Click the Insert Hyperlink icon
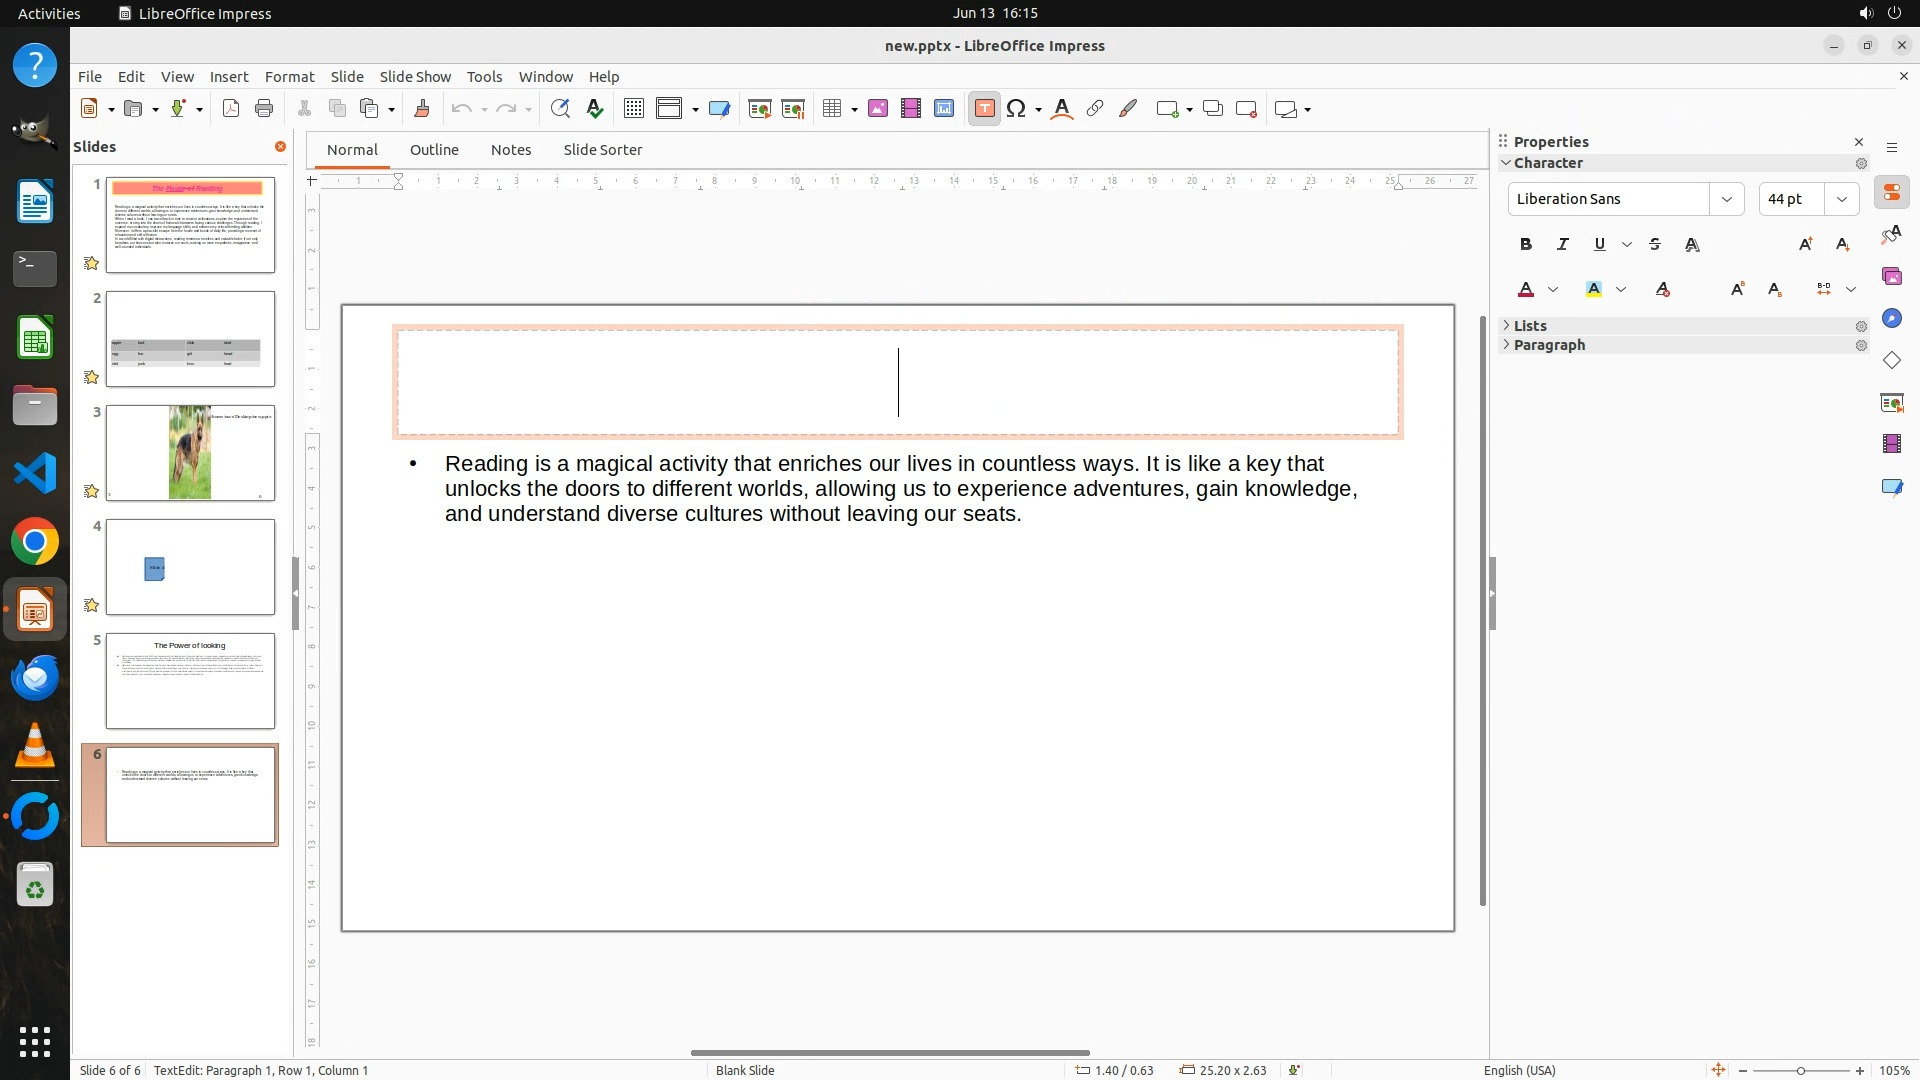1920x1080 pixels. click(1095, 109)
